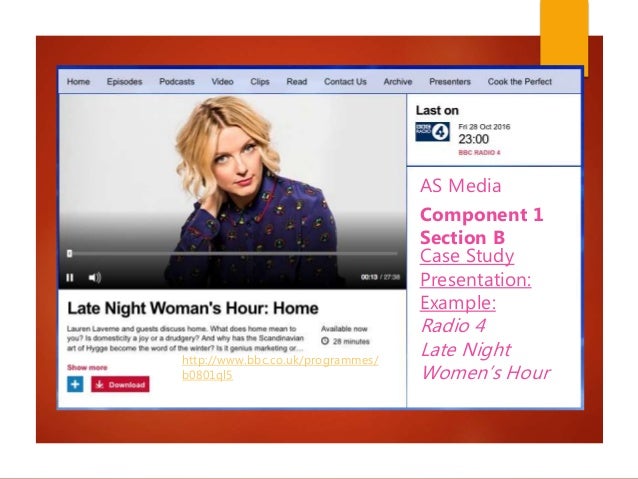
Task: Expand description with Show more
Action: coord(87,367)
